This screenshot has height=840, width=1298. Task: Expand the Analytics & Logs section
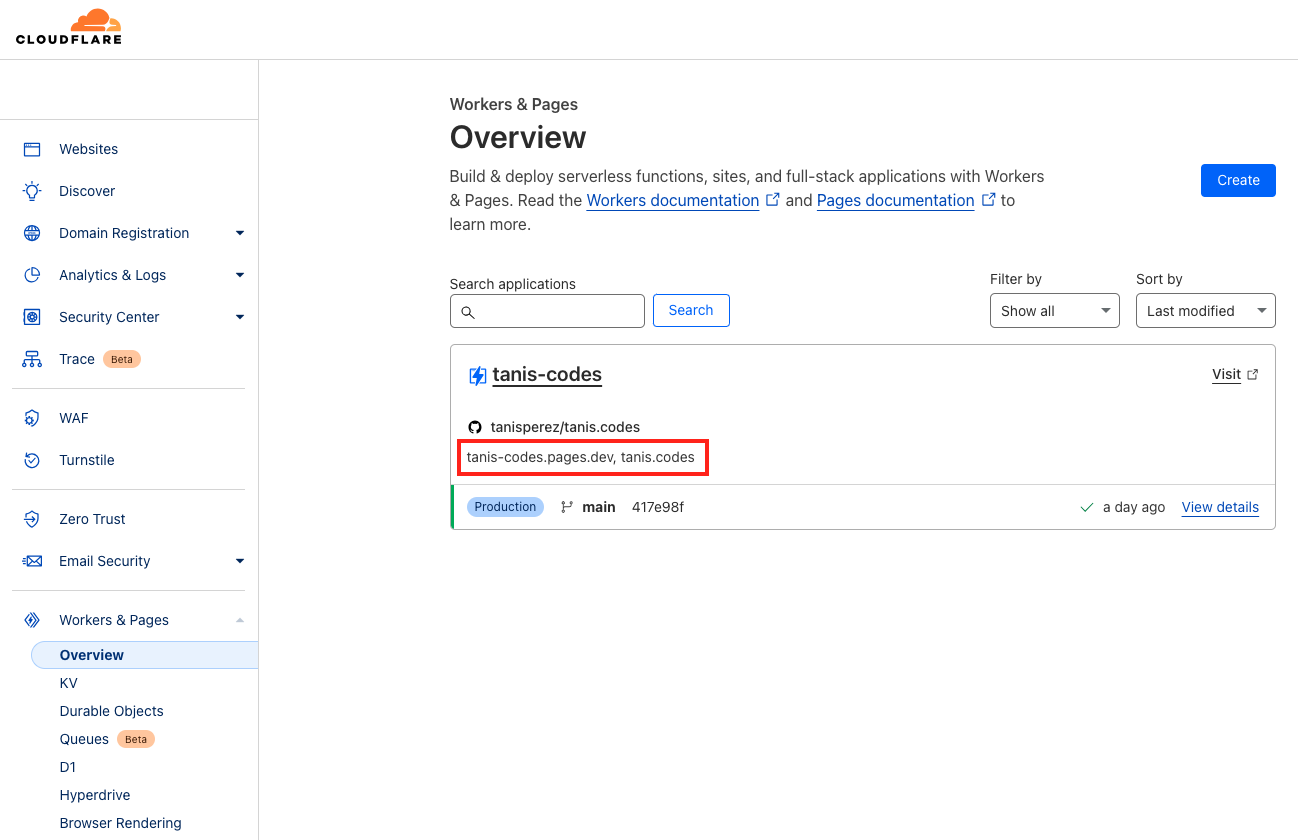point(239,275)
